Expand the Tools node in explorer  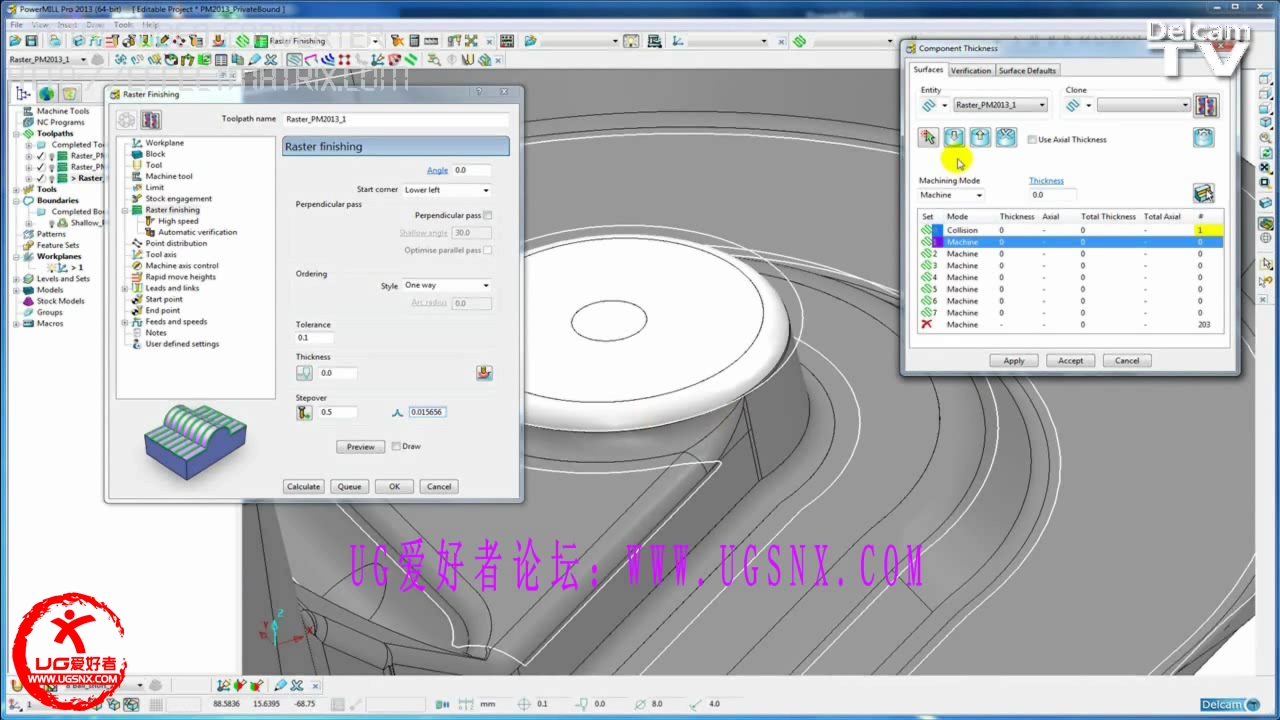pos(17,189)
